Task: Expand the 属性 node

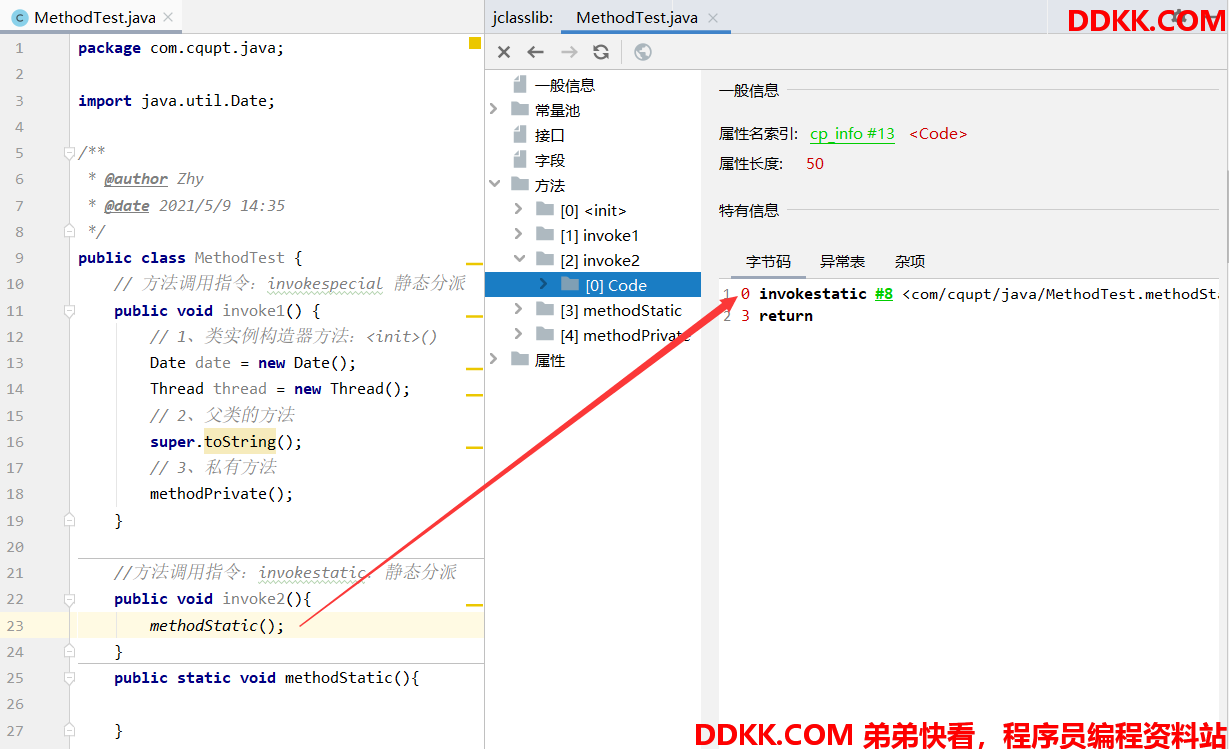Action: point(494,359)
